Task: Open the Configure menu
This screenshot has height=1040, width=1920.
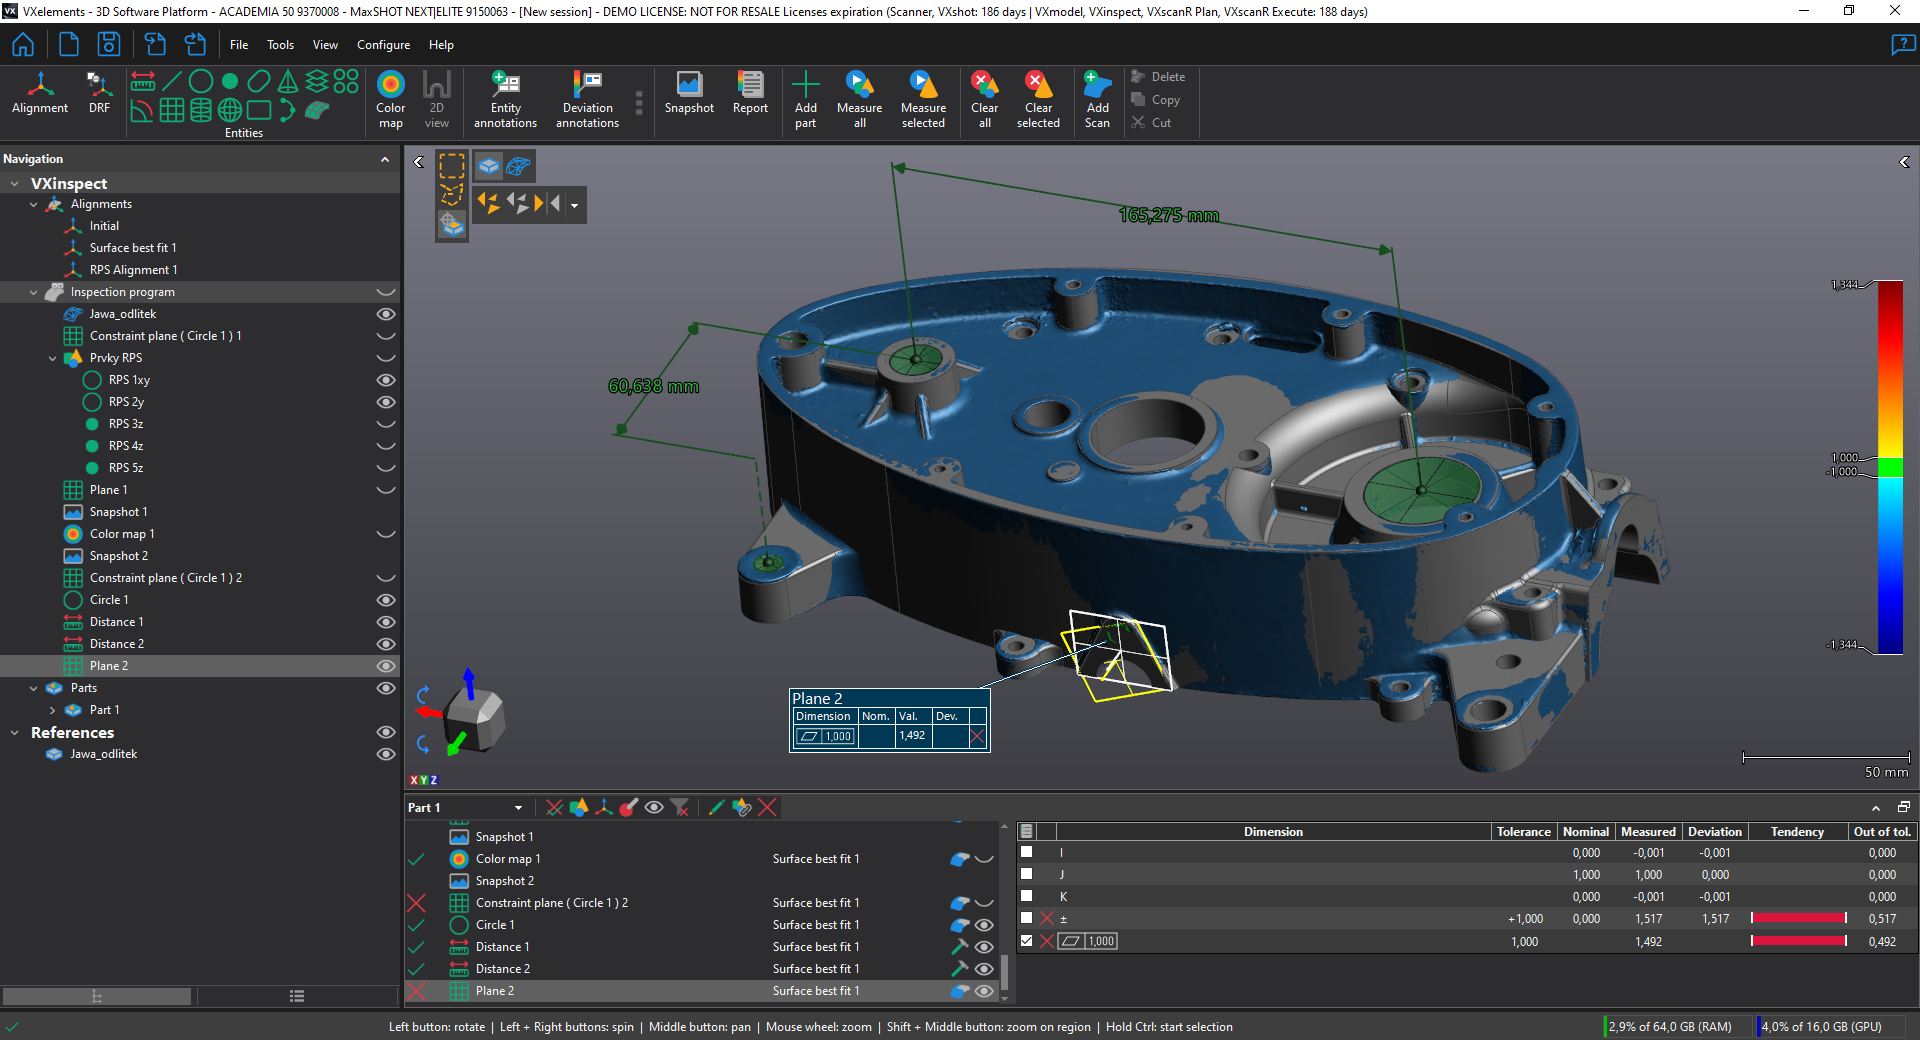Action: coord(383,45)
